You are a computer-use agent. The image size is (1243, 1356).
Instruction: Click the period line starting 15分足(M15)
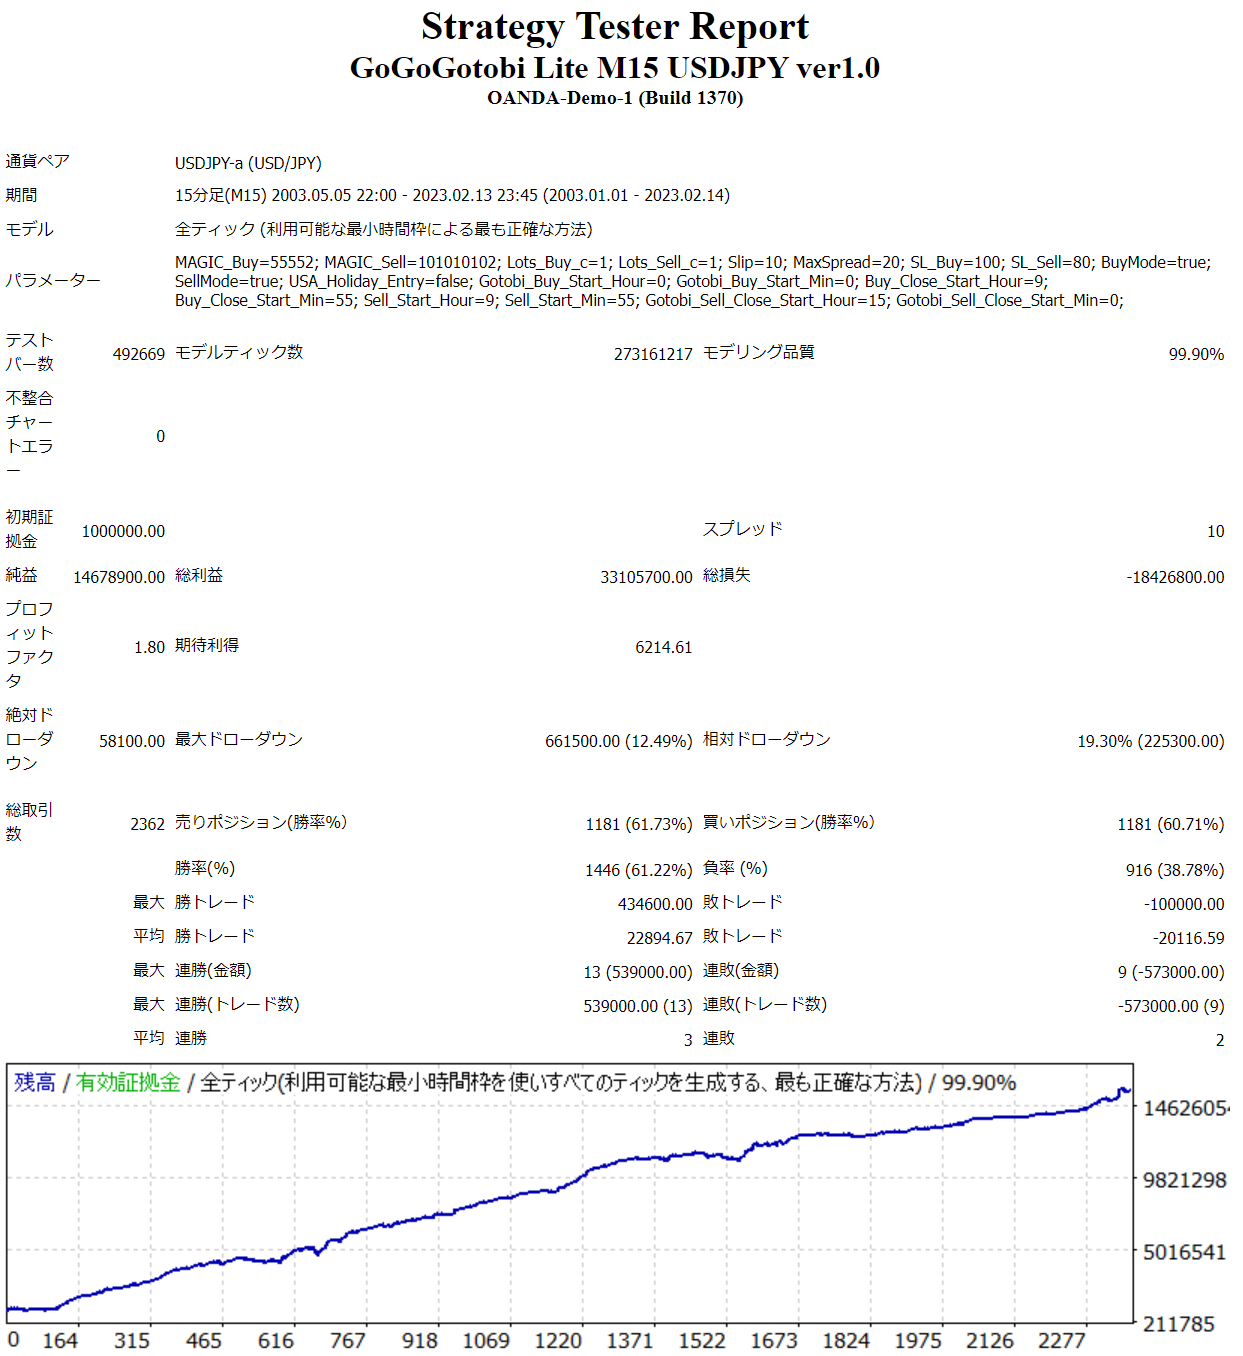pos(452,195)
